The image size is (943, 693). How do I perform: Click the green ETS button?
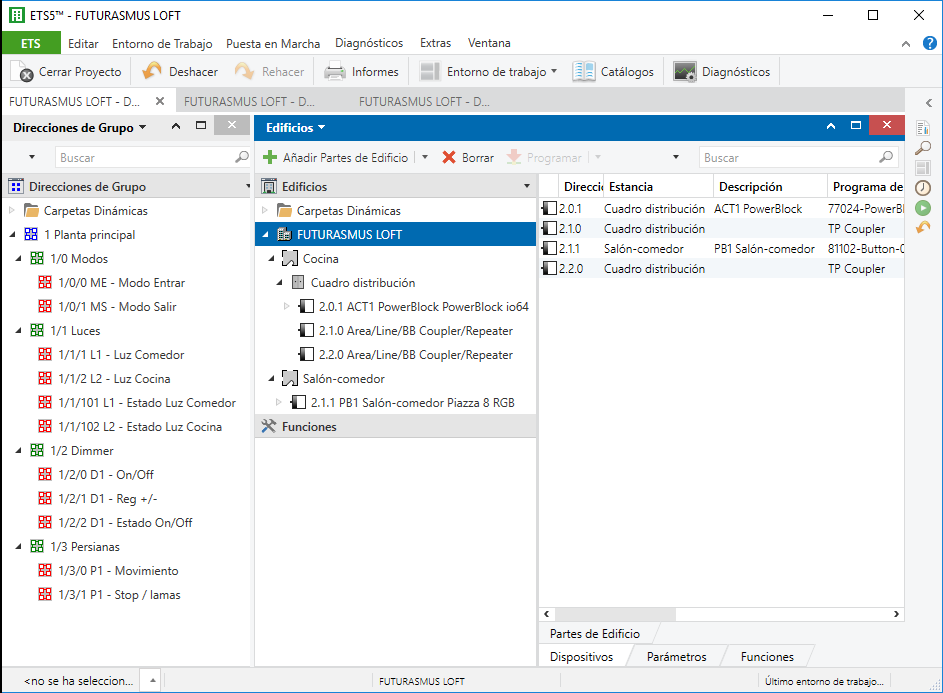click(30, 43)
